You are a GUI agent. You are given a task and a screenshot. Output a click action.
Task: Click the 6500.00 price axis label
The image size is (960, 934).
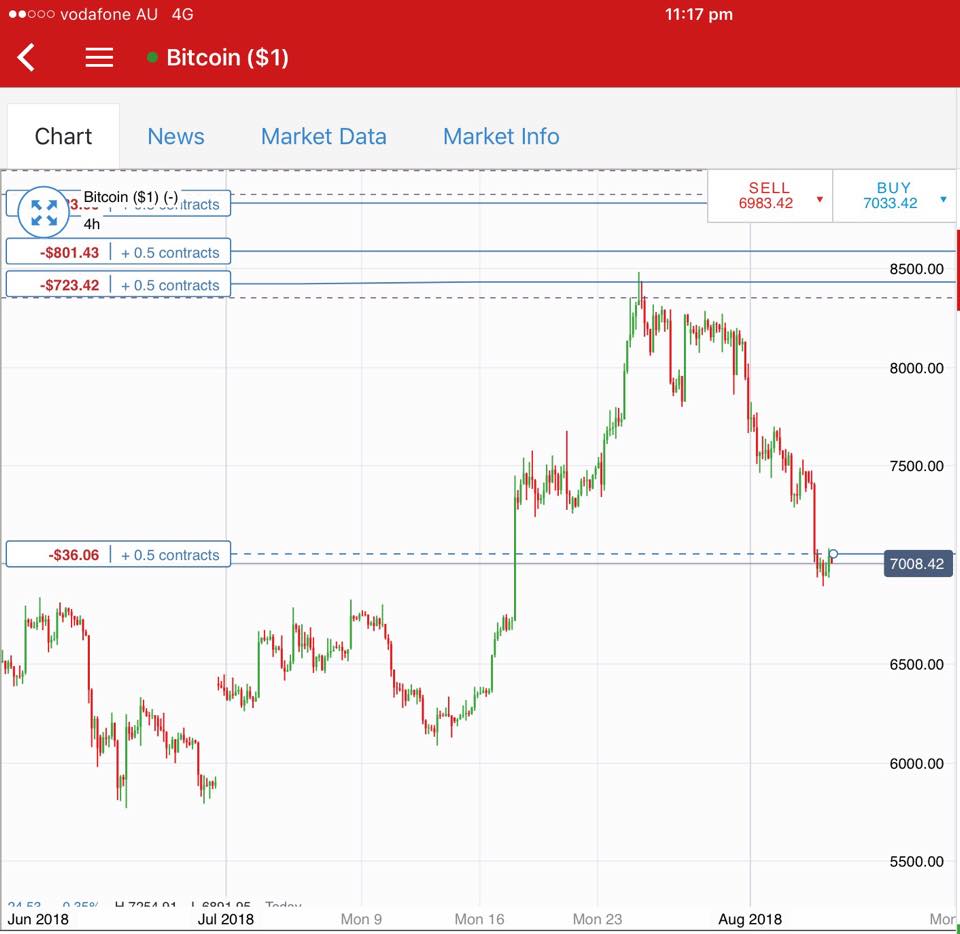pos(916,664)
